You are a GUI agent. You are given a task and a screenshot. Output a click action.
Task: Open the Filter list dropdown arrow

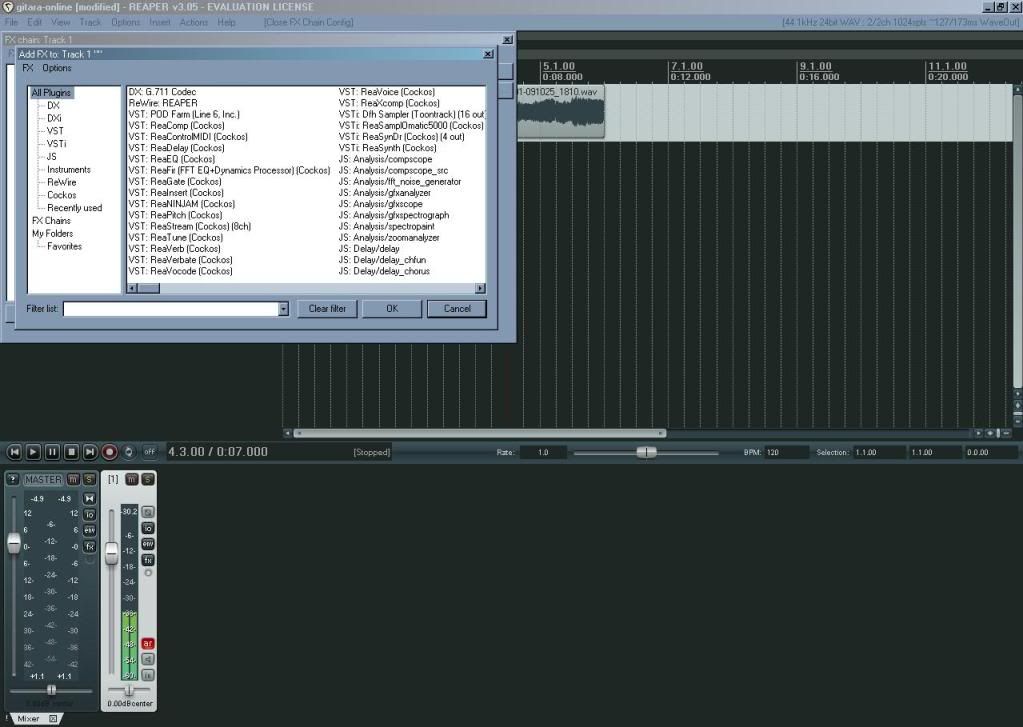click(x=283, y=309)
